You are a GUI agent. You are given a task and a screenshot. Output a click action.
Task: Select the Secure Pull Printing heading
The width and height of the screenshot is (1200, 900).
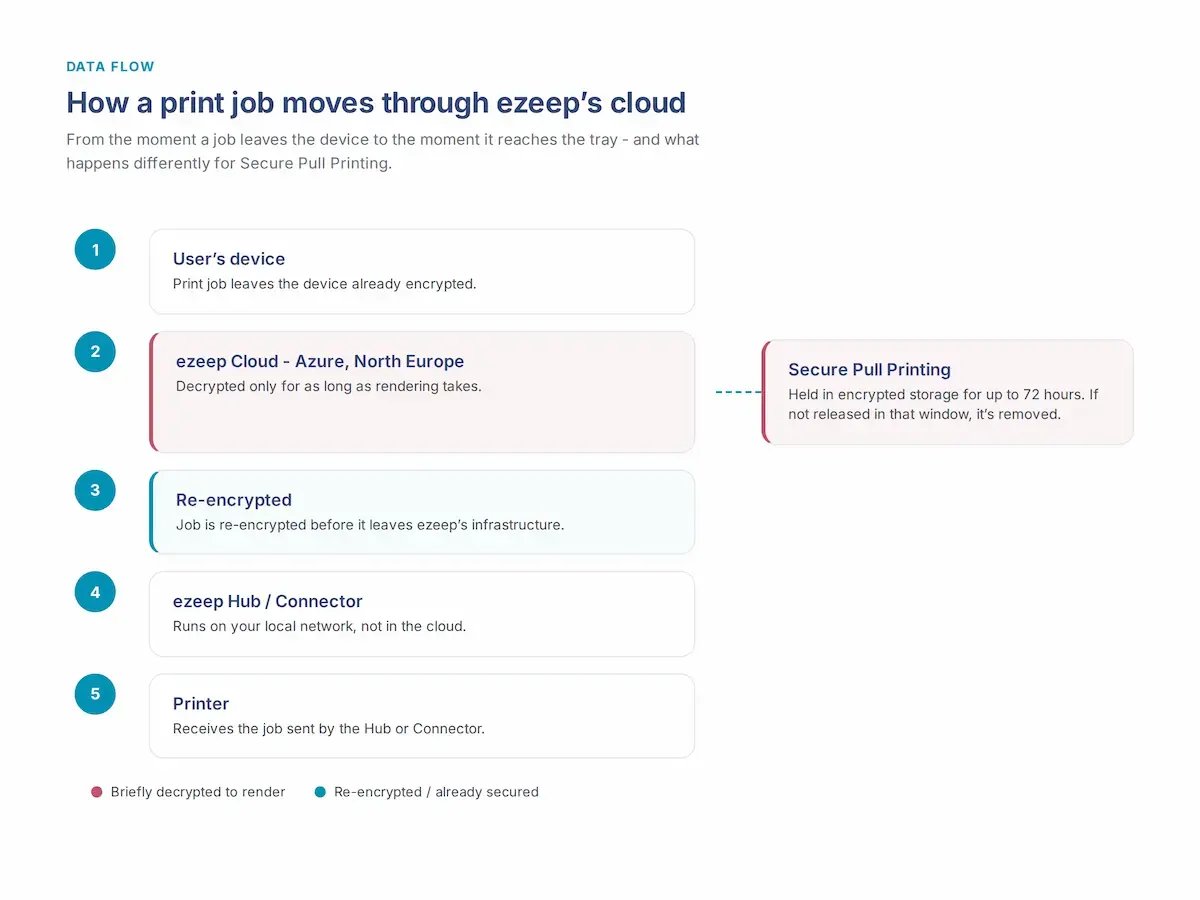869,370
